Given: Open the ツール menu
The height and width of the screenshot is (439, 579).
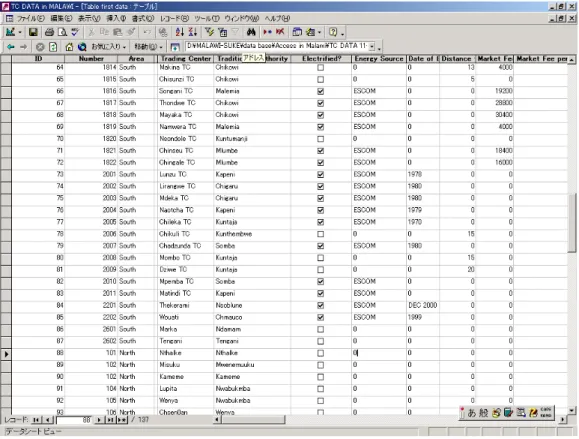Looking at the screenshot, I should [x=207, y=18].
